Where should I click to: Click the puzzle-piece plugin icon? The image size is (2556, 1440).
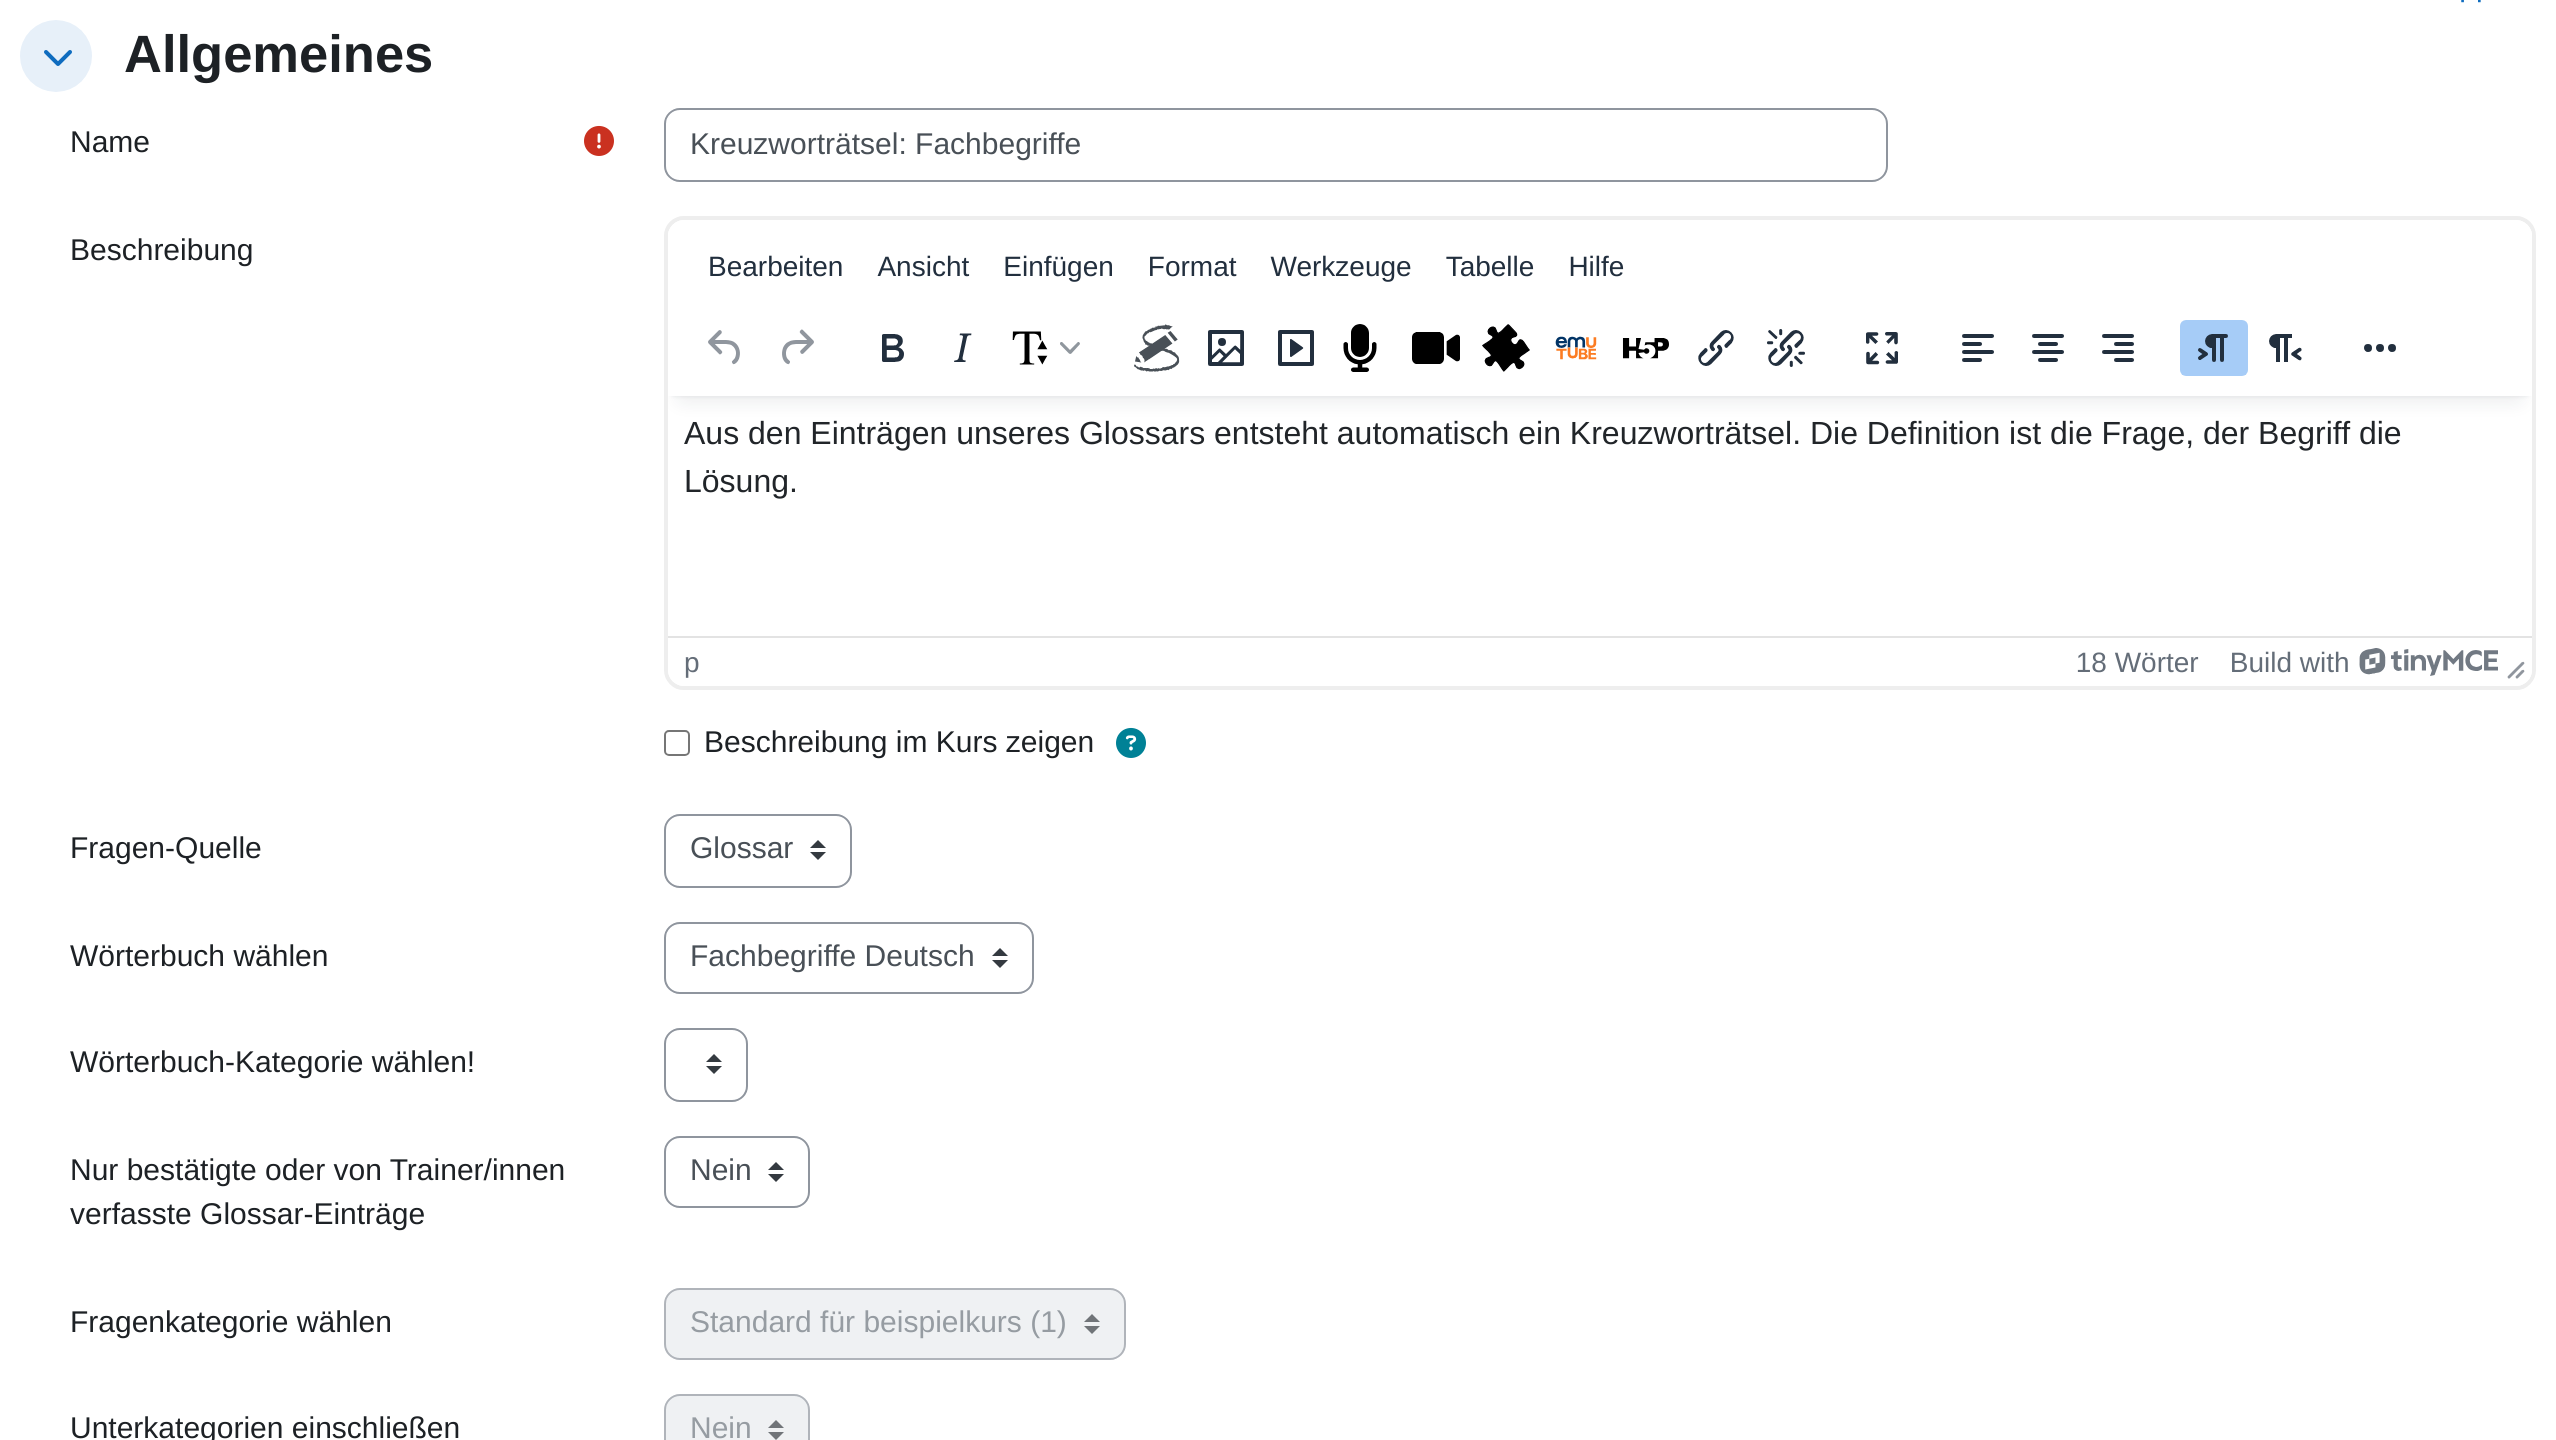[x=1506, y=348]
